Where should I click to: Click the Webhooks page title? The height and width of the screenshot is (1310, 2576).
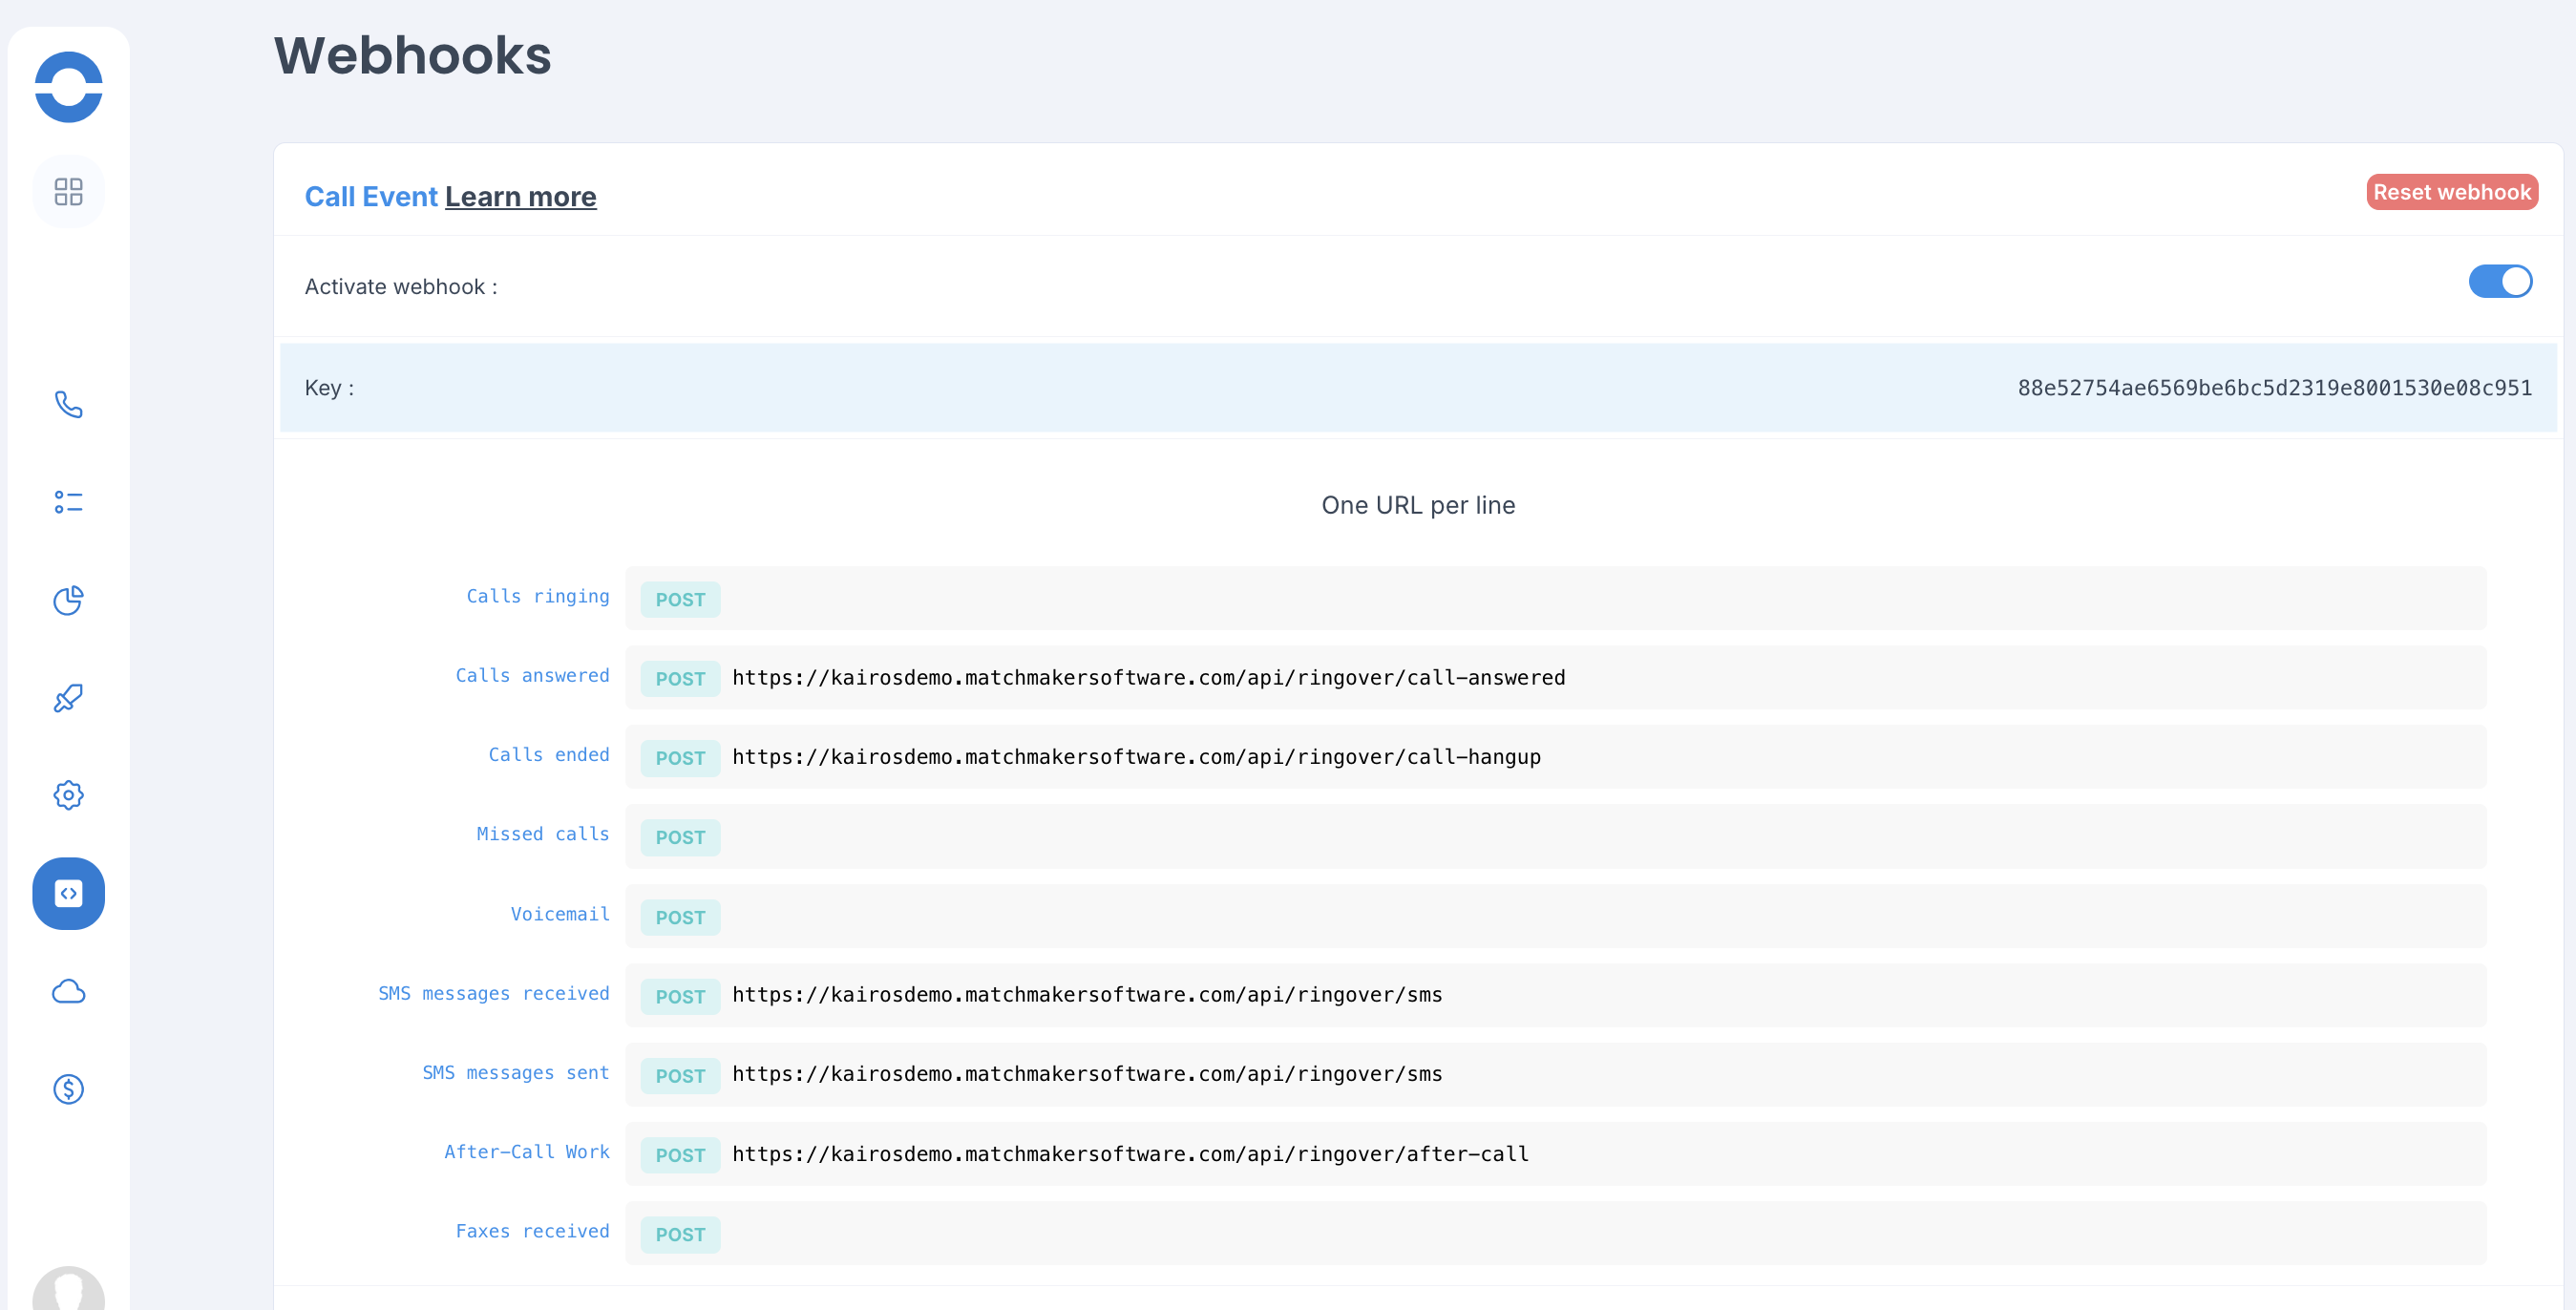click(412, 55)
